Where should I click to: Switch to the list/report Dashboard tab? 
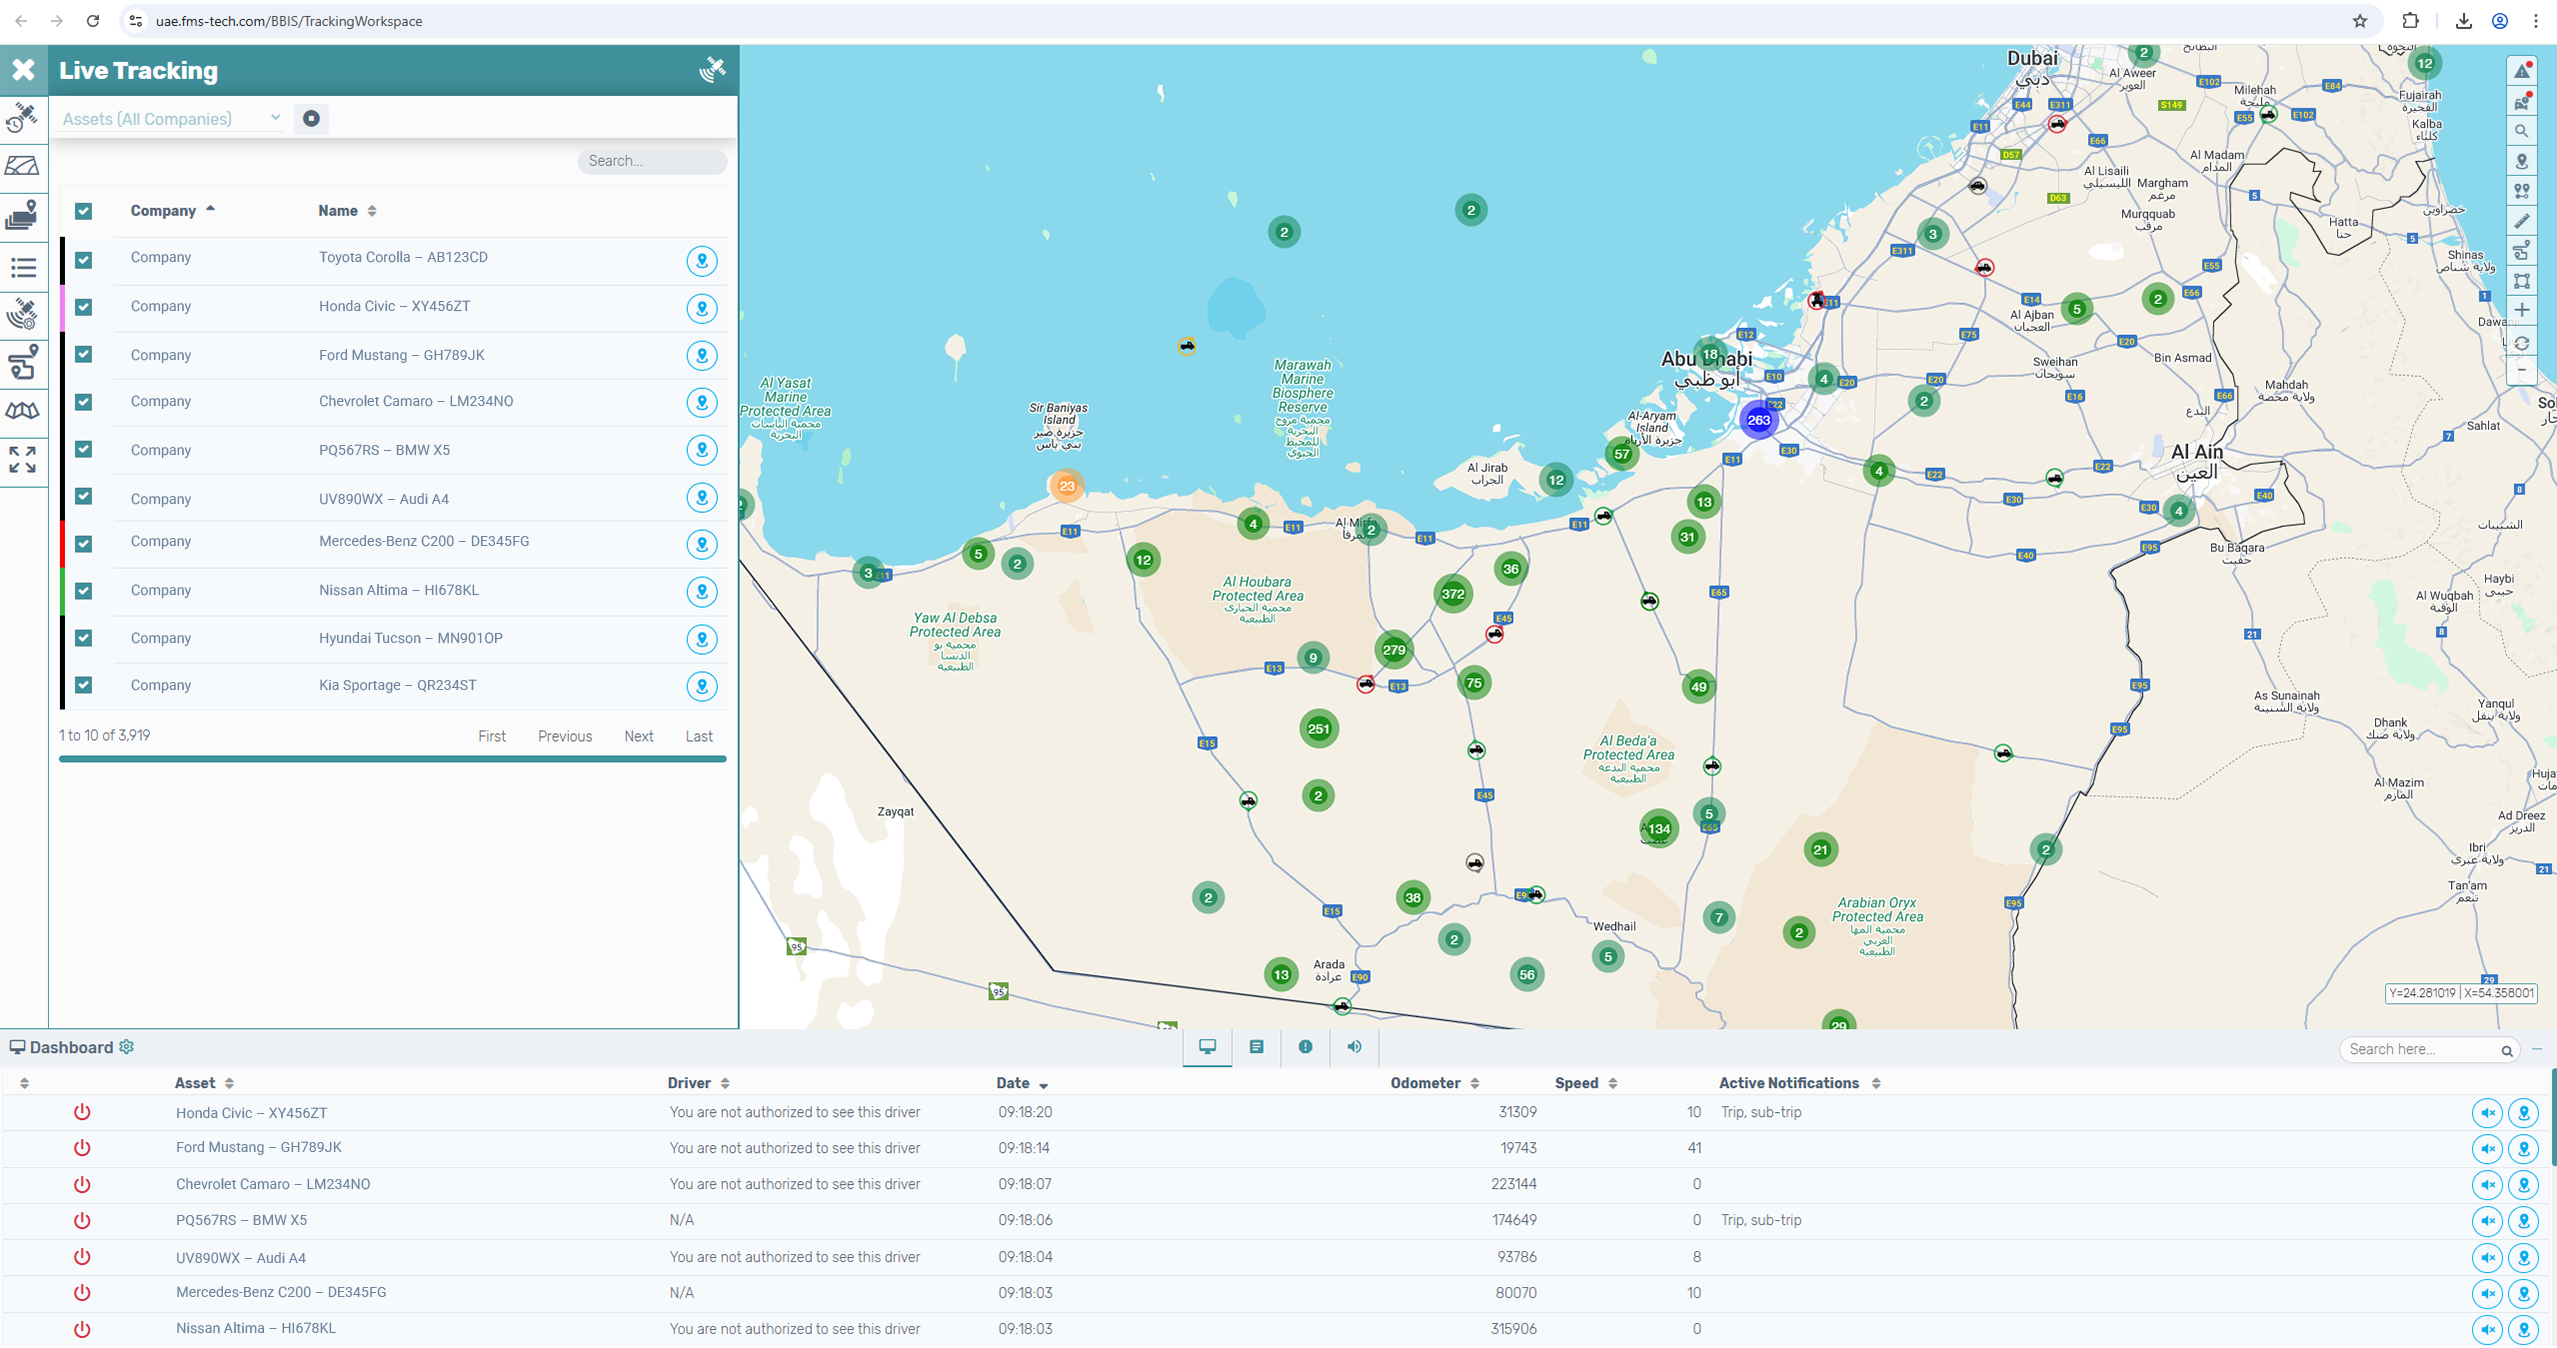(x=1256, y=1047)
